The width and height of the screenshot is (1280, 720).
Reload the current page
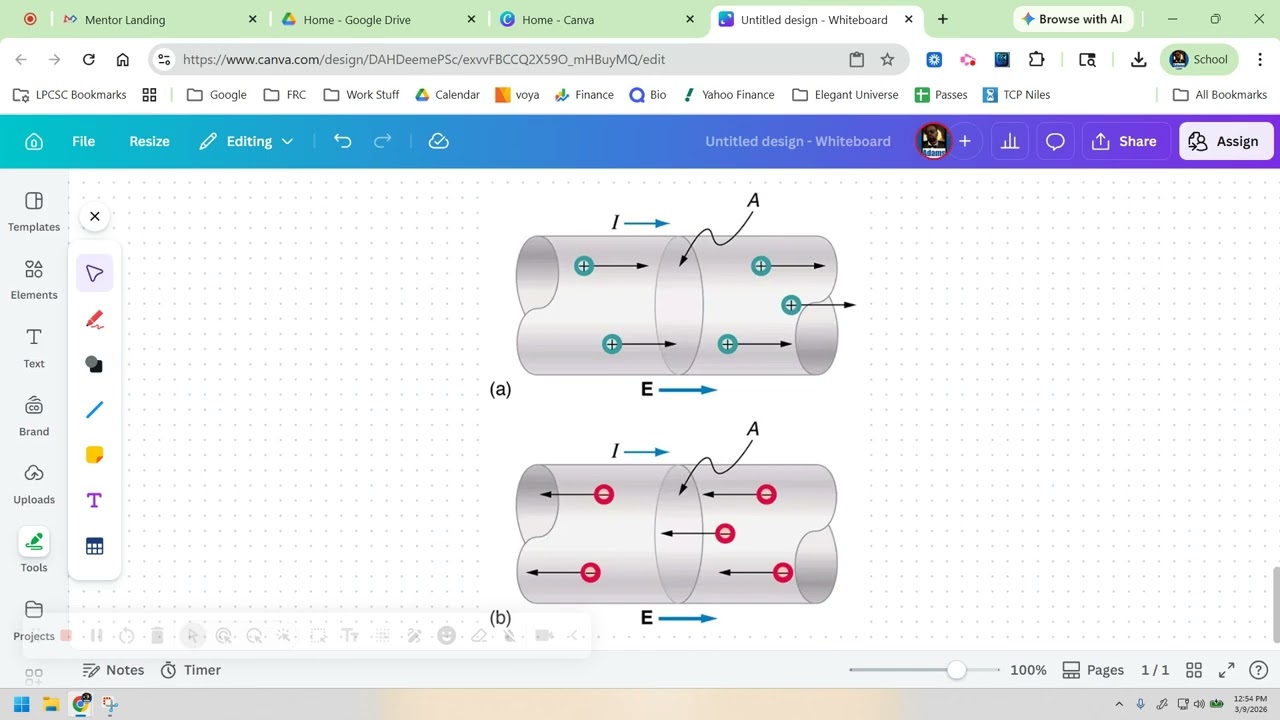[x=89, y=59]
